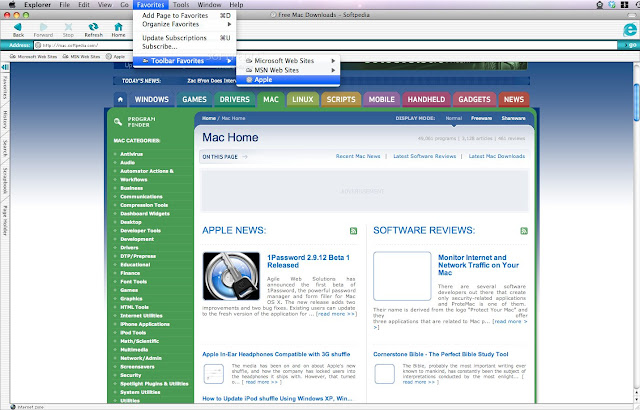Collapse the explorer bar arrow icon

click(x=5, y=67)
